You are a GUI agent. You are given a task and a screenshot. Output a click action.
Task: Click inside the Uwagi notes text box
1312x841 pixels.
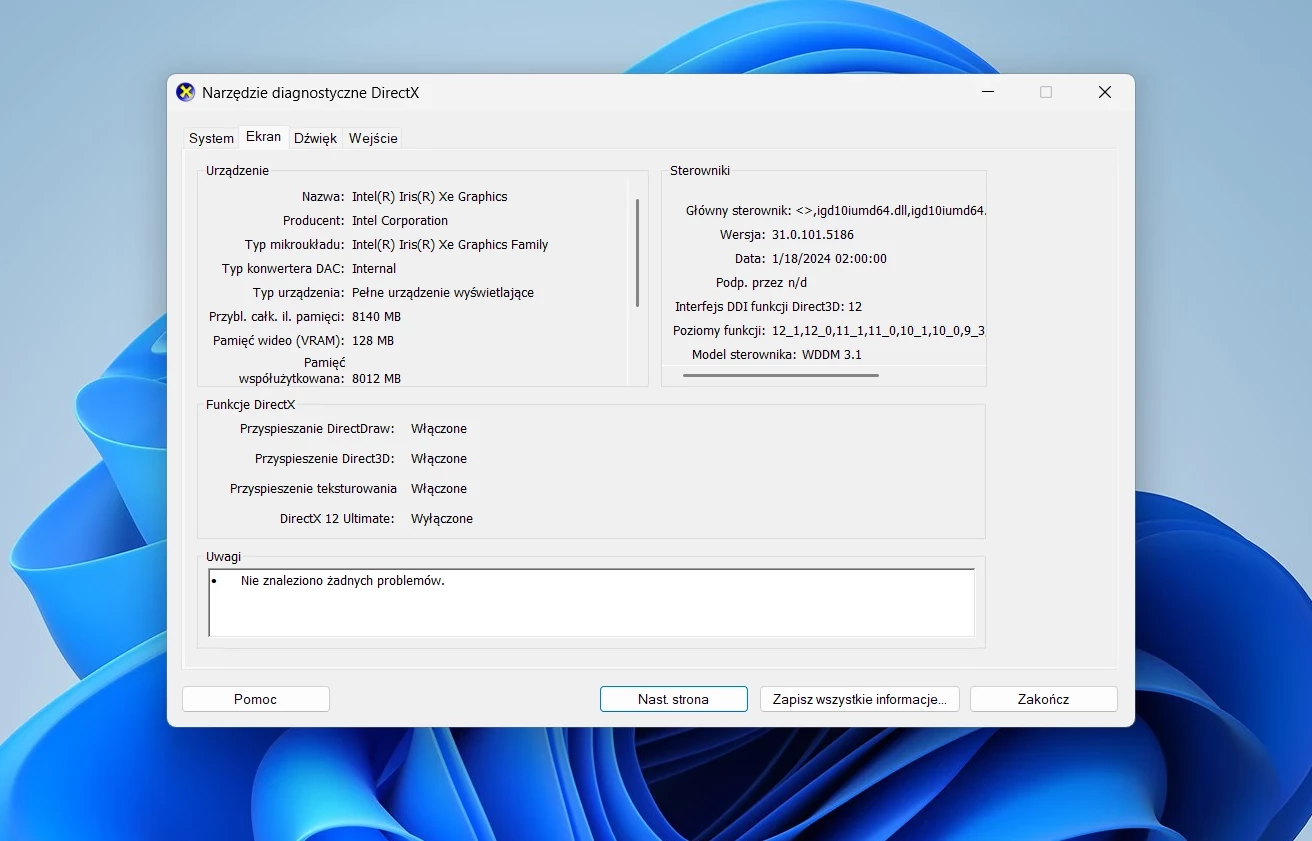[x=591, y=603]
